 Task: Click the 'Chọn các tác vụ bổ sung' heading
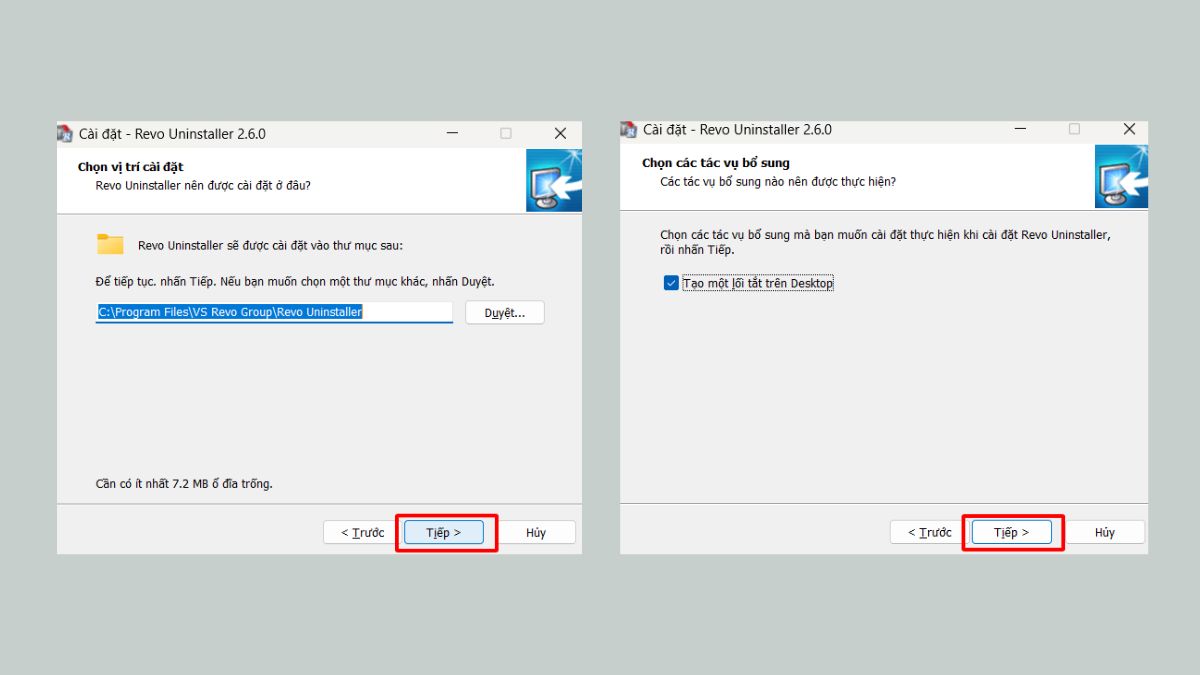716,163
